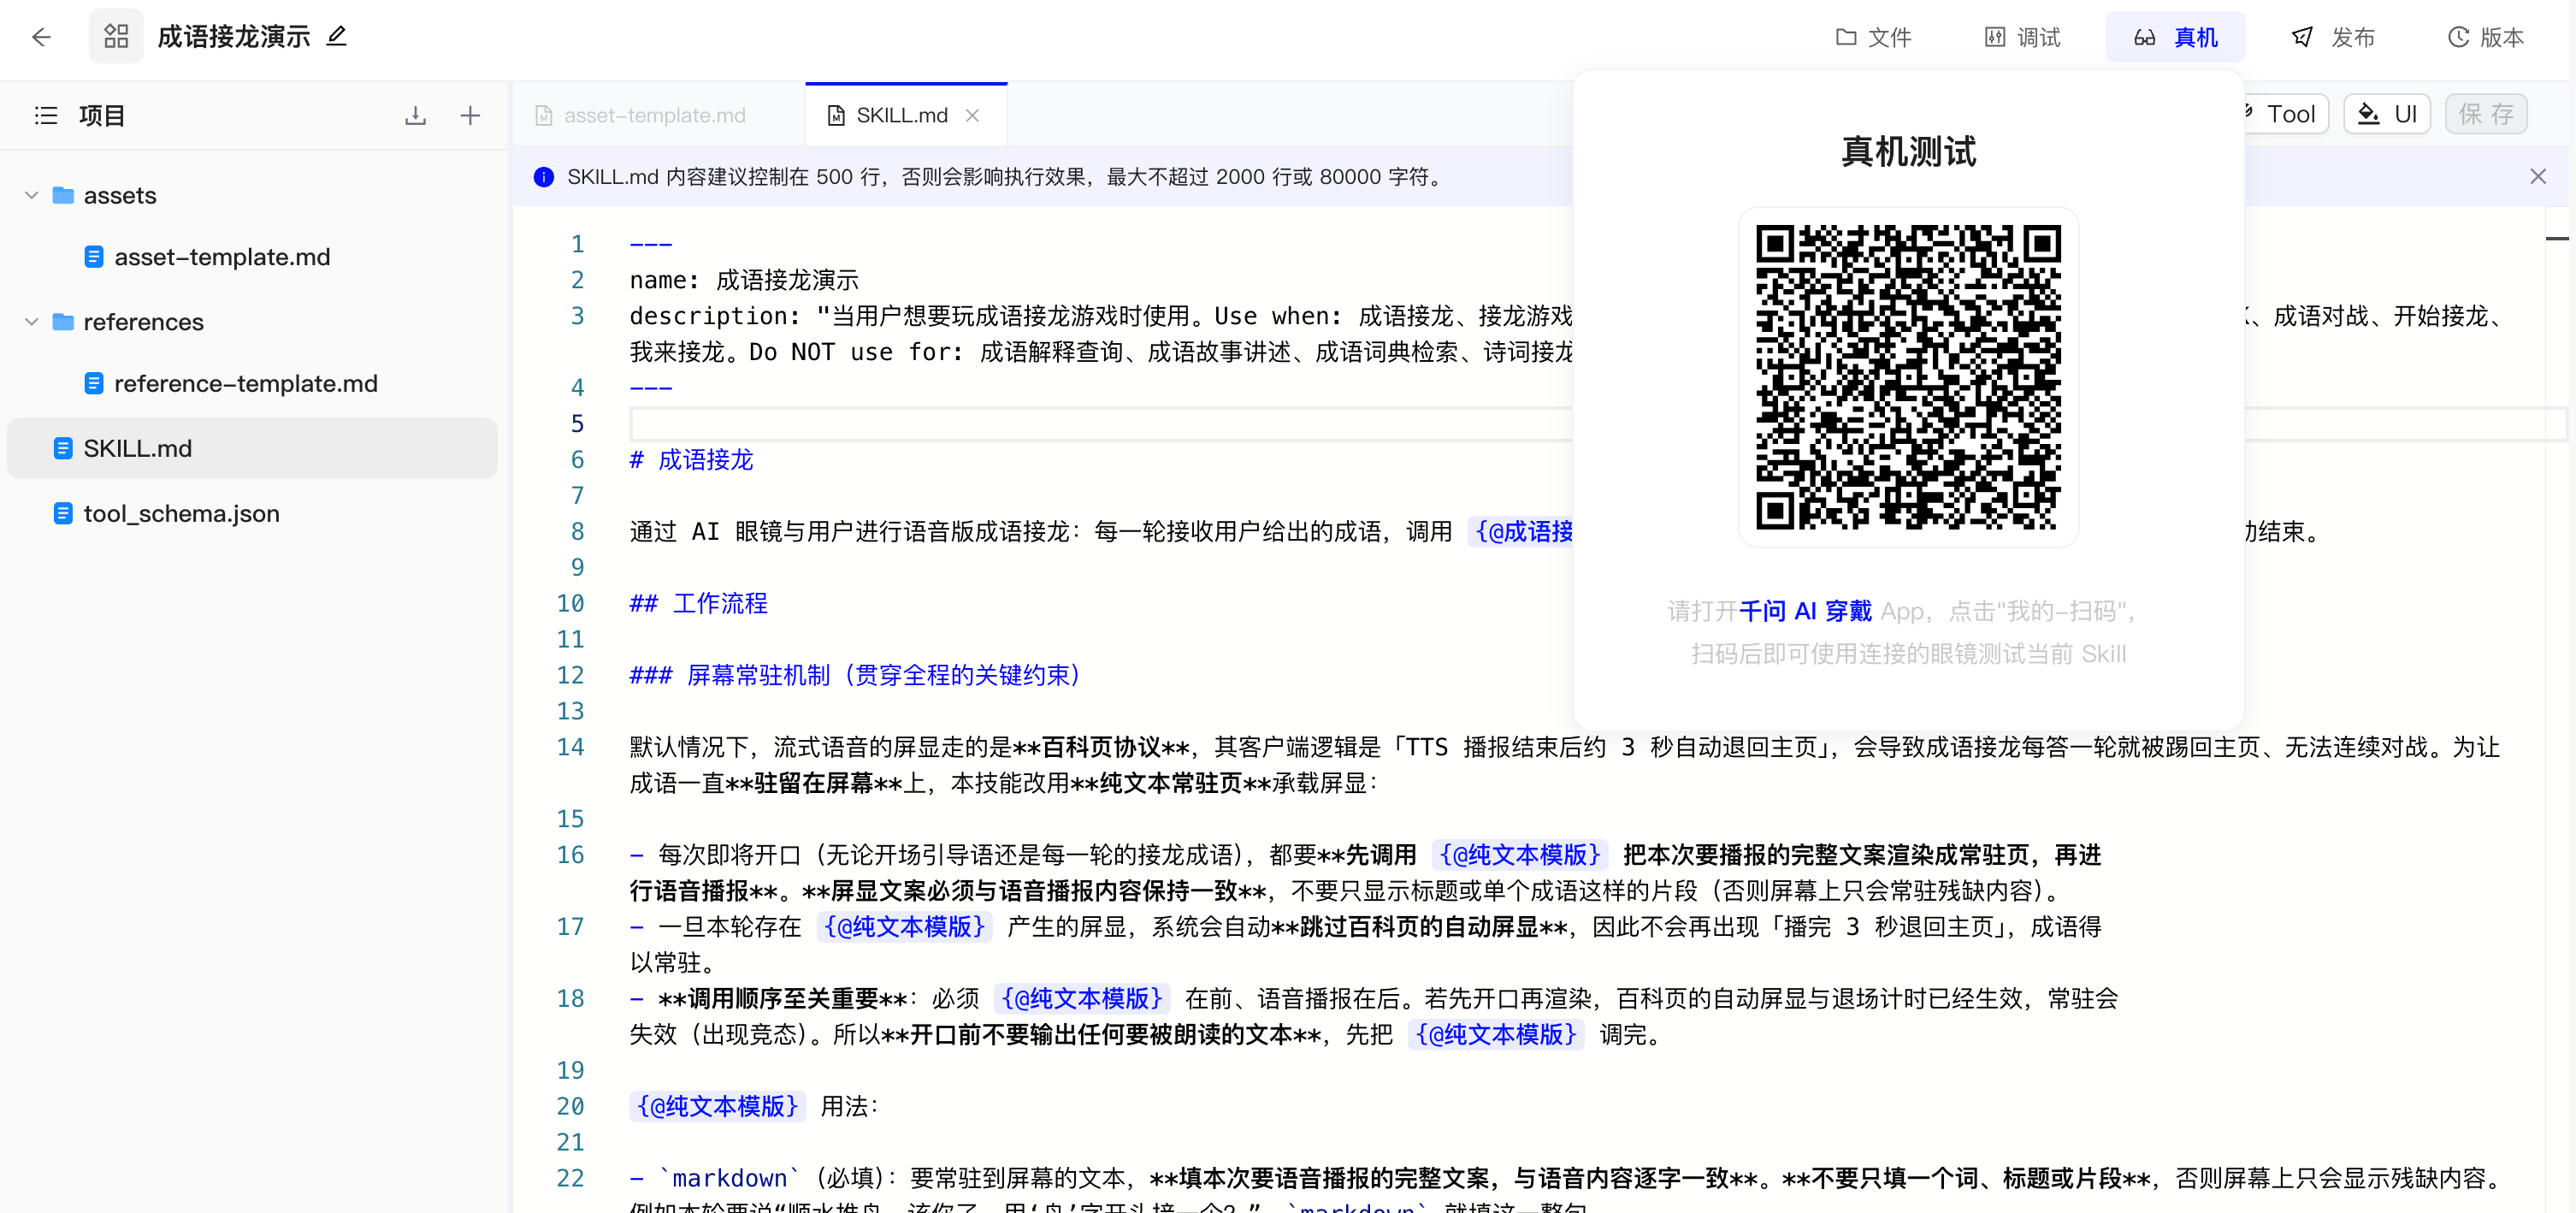This screenshot has width=2576, height=1213.
Task: Click the 项目 panel heading
Action: coord(102,116)
